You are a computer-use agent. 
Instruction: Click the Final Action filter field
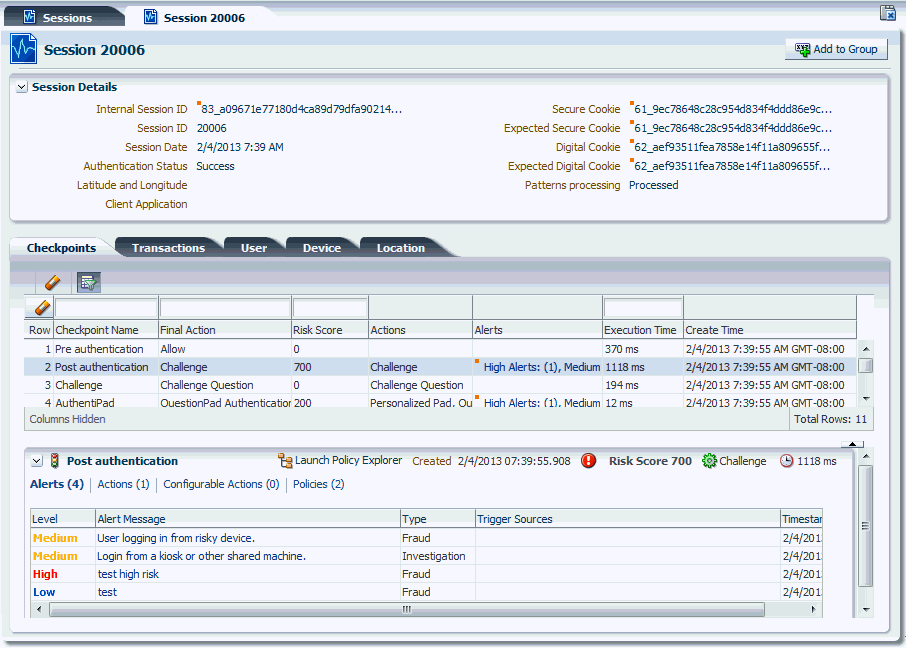tap(225, 308)
